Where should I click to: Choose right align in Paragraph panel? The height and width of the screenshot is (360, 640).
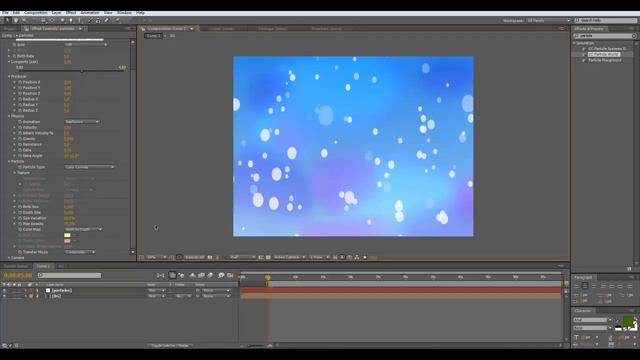coord(593,286)
